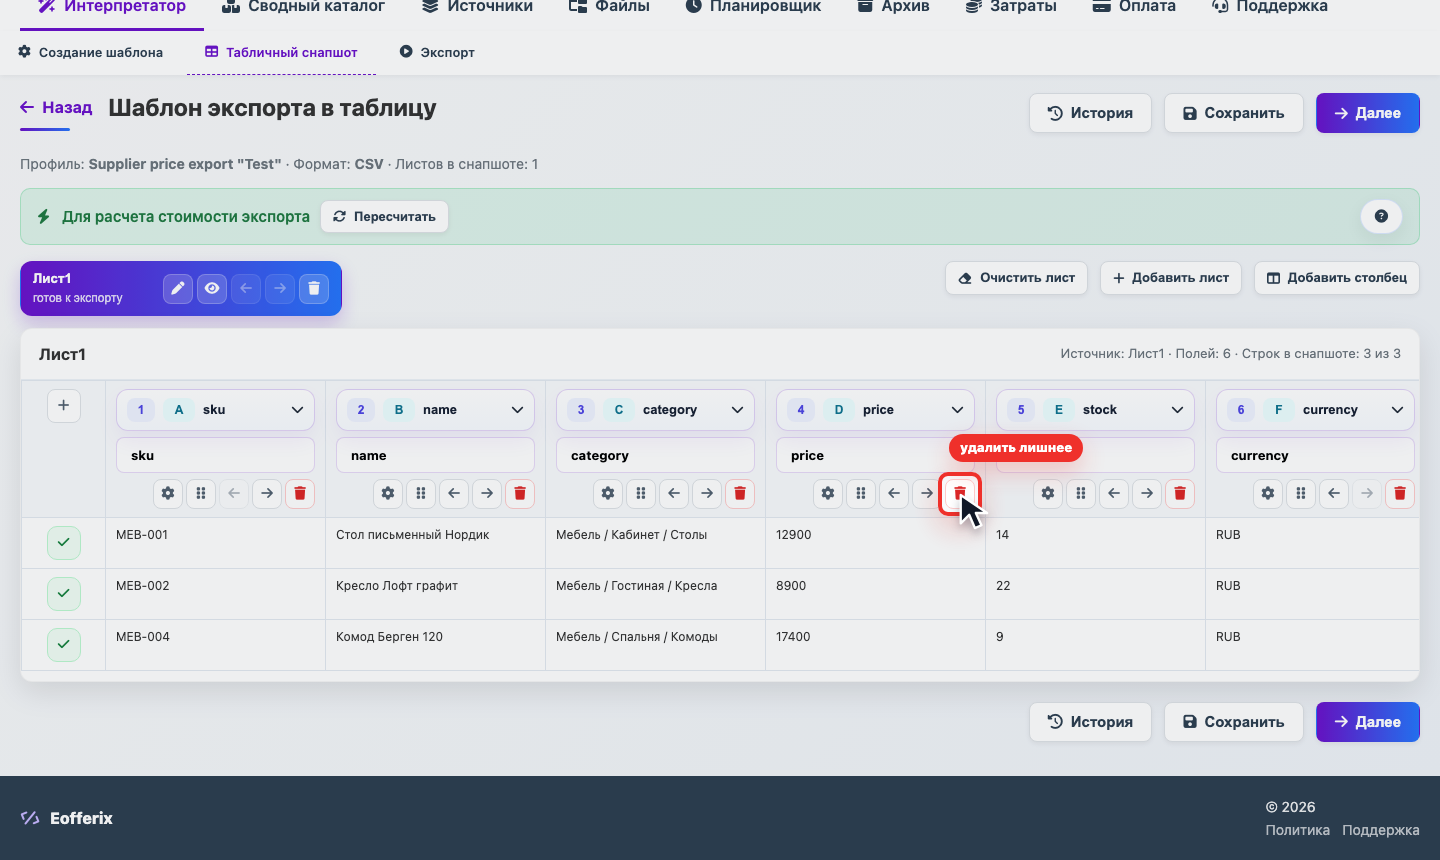The width and height of the screenshot is (1440, 860).
Task: Switch to the Экспорт tab
Action: click(437, 52)
